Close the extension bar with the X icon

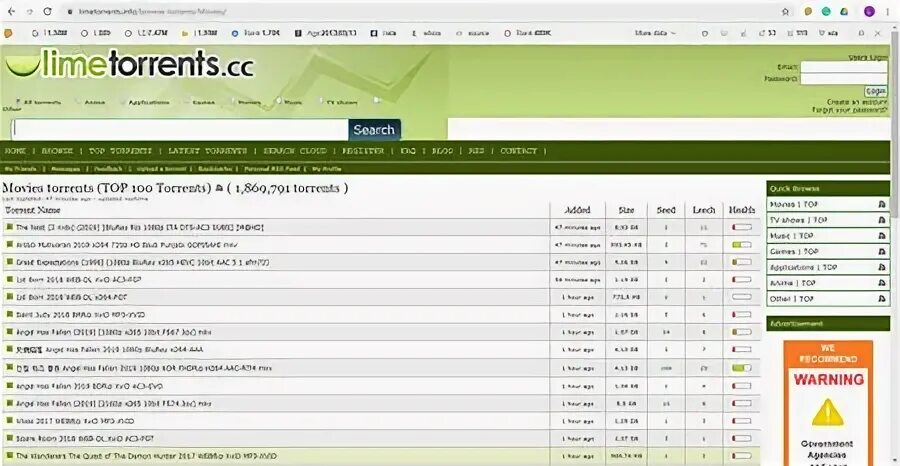(x=878, y=33)
